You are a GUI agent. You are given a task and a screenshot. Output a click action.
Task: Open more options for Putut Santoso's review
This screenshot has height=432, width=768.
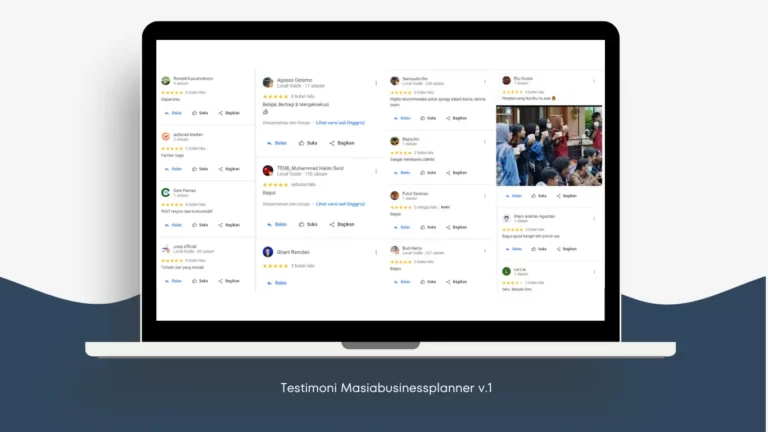[485, 196]
